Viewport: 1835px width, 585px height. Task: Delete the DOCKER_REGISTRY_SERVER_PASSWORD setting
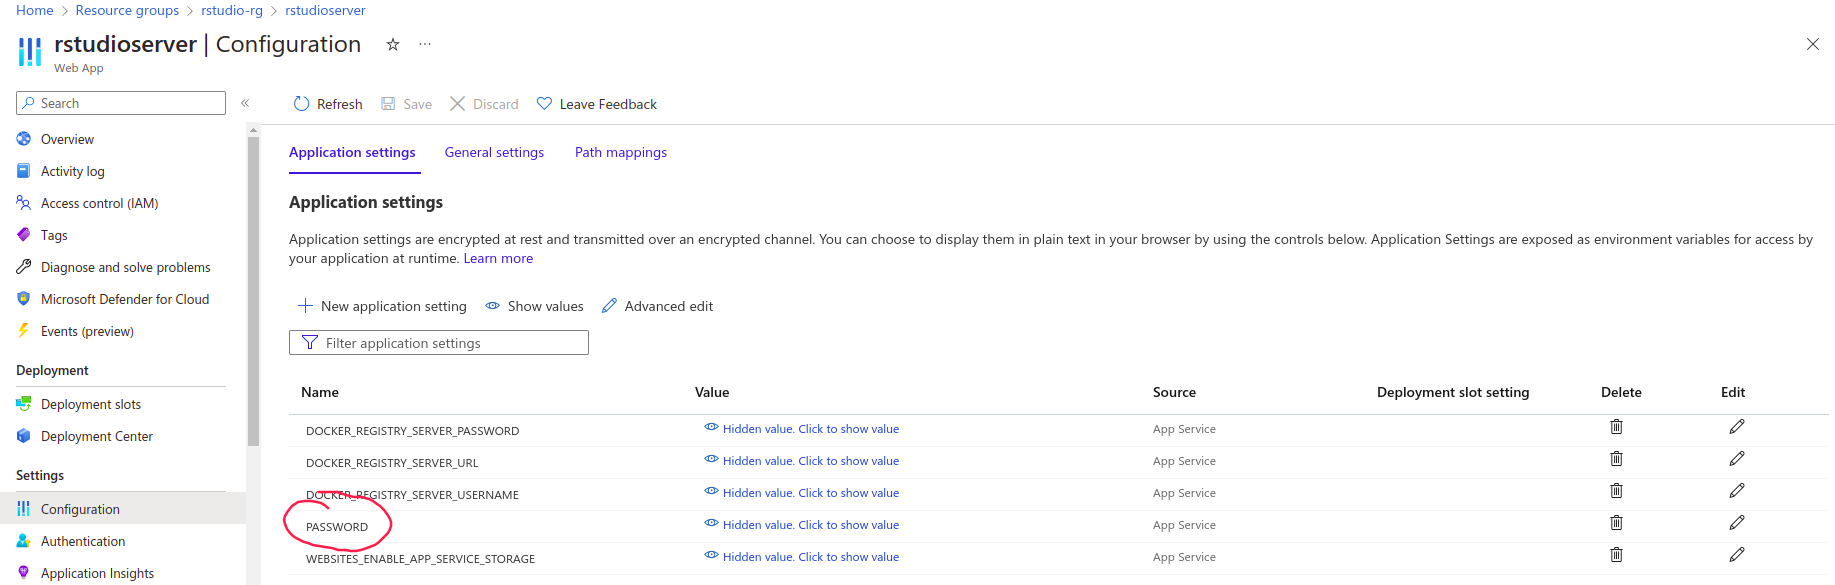[x=1616, y=427]
